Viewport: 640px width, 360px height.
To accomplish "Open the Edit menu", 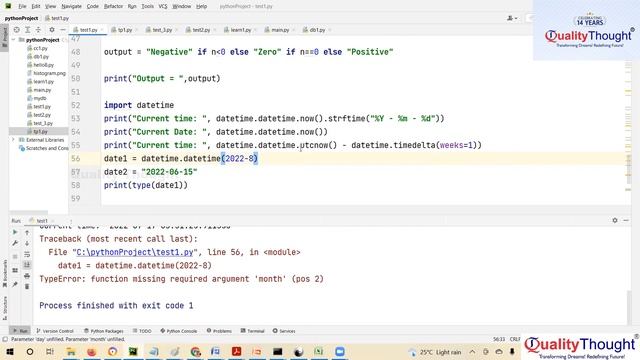I will pyautogui.click(x=36, y=6).
